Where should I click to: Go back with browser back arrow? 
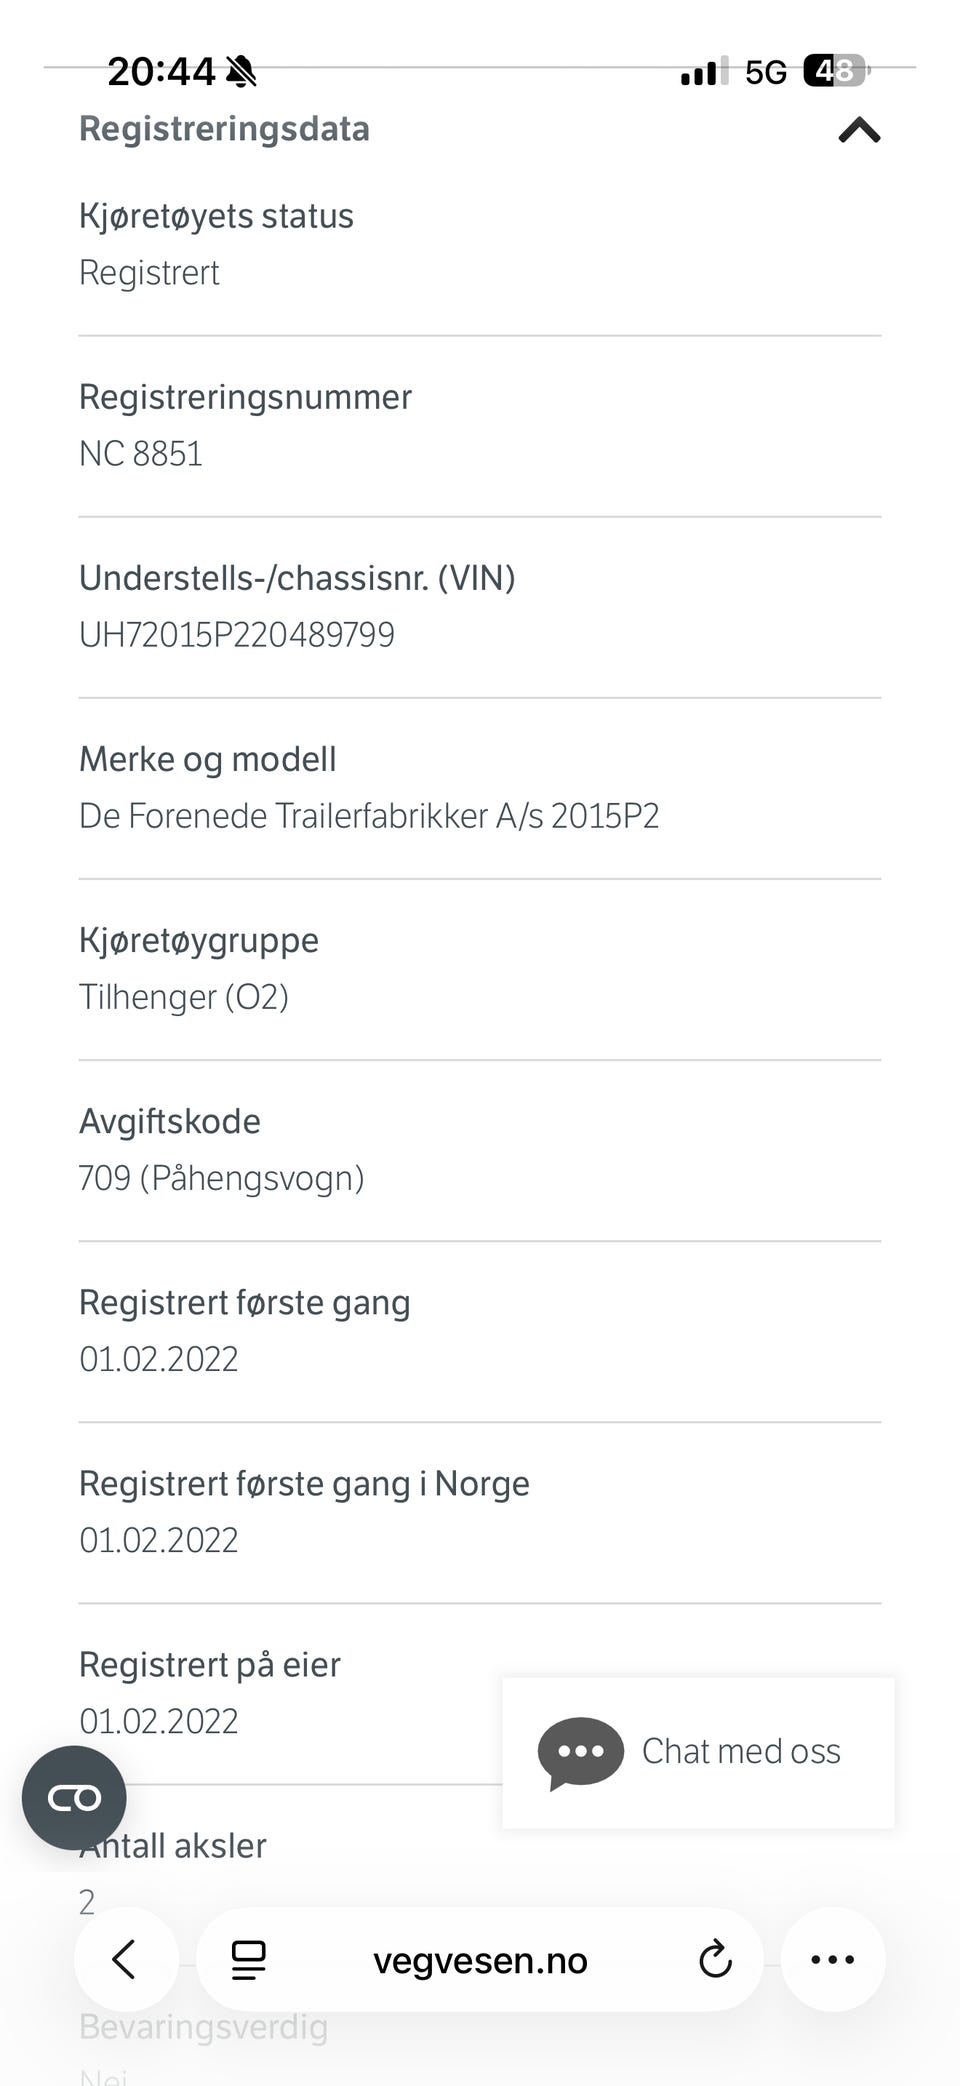coord(125,1959)
